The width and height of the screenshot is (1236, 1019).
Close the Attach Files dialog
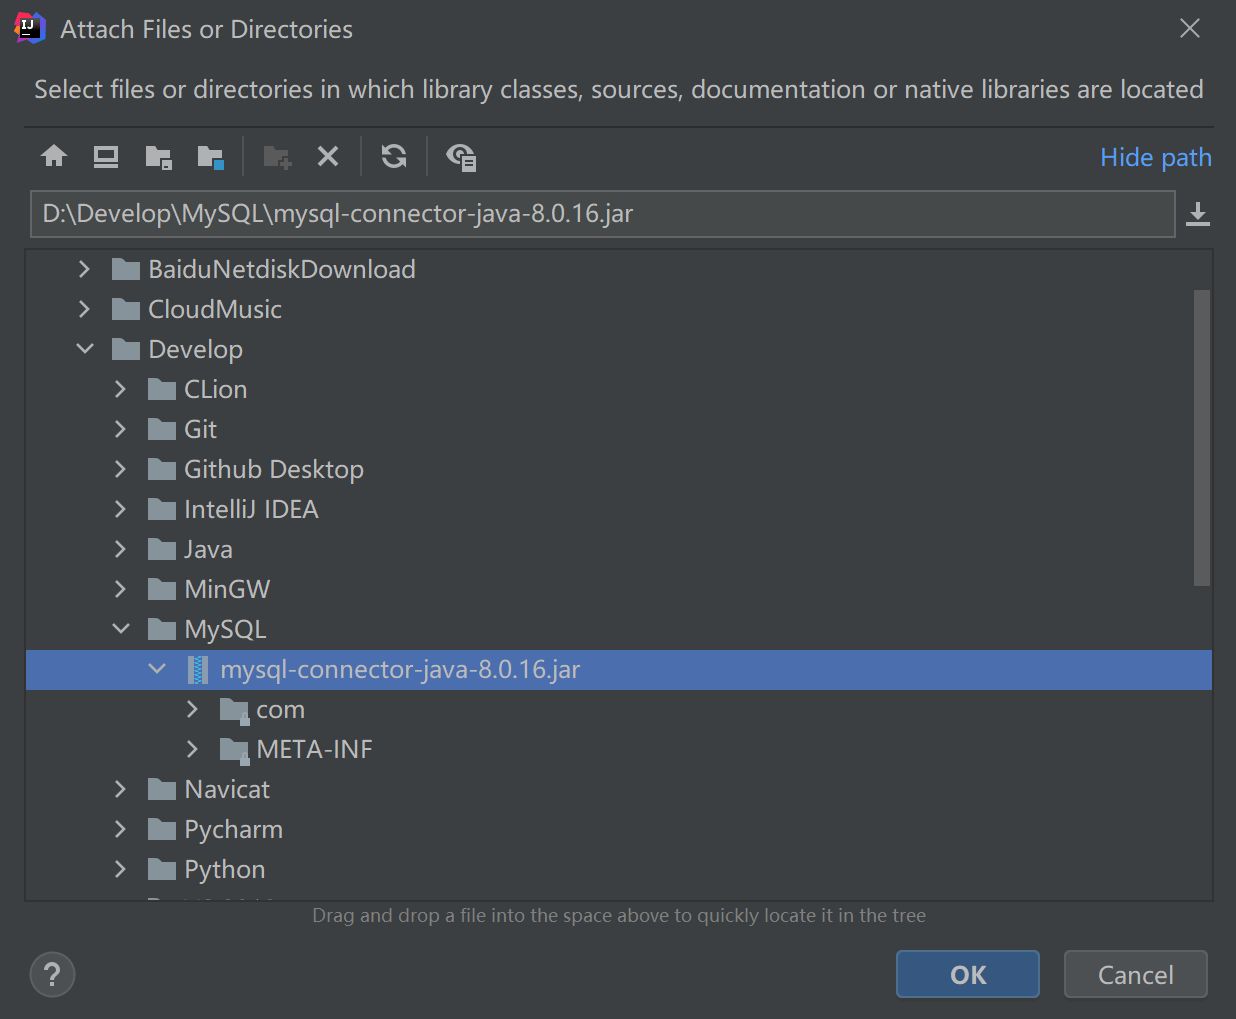tap(1190, 28)
